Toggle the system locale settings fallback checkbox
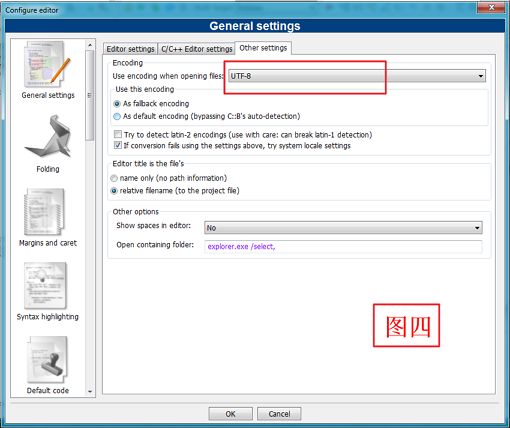The height and width of the screenshot is (428, 510). pyautogui.click(x=118, y=145)
